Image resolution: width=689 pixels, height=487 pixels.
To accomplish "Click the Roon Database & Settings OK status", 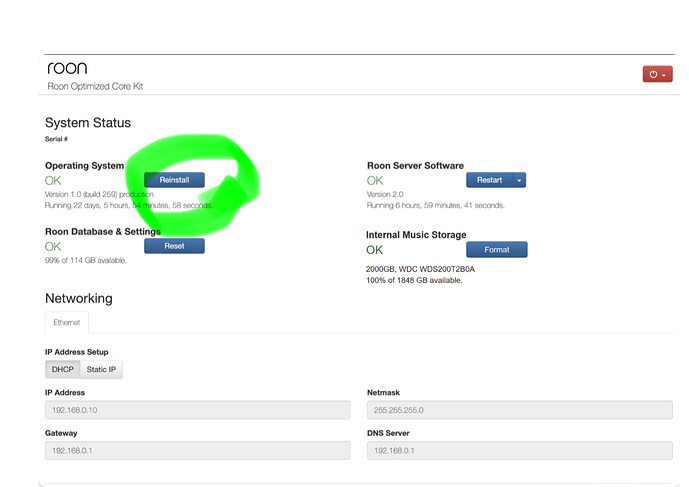I will click(53, 247).
